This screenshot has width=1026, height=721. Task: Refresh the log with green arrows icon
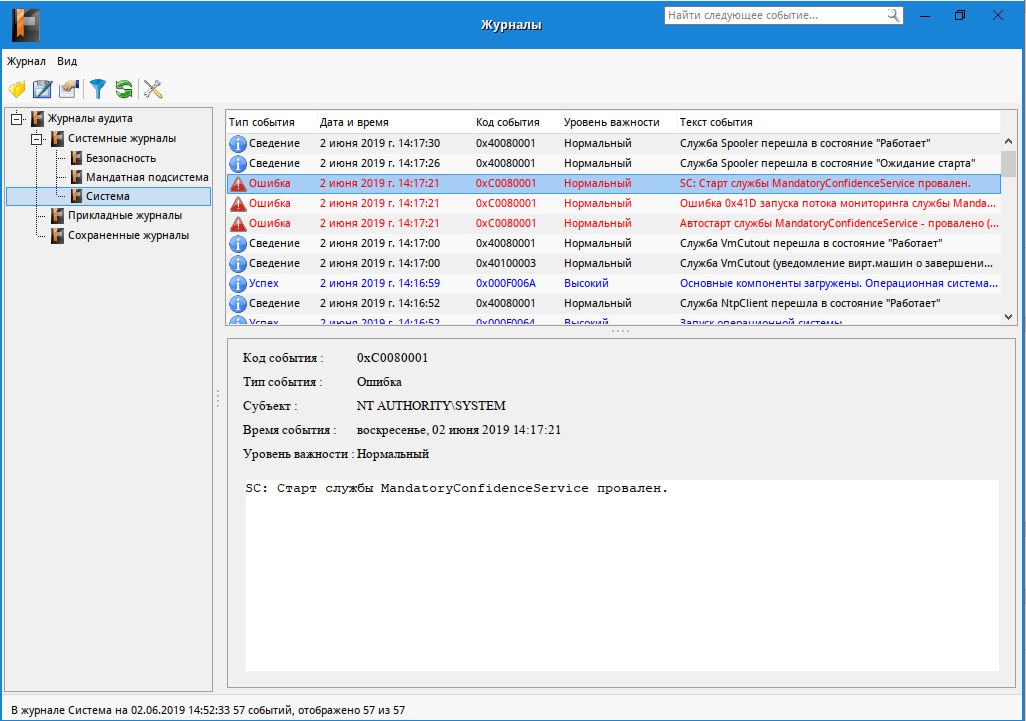tap(124, 89)
